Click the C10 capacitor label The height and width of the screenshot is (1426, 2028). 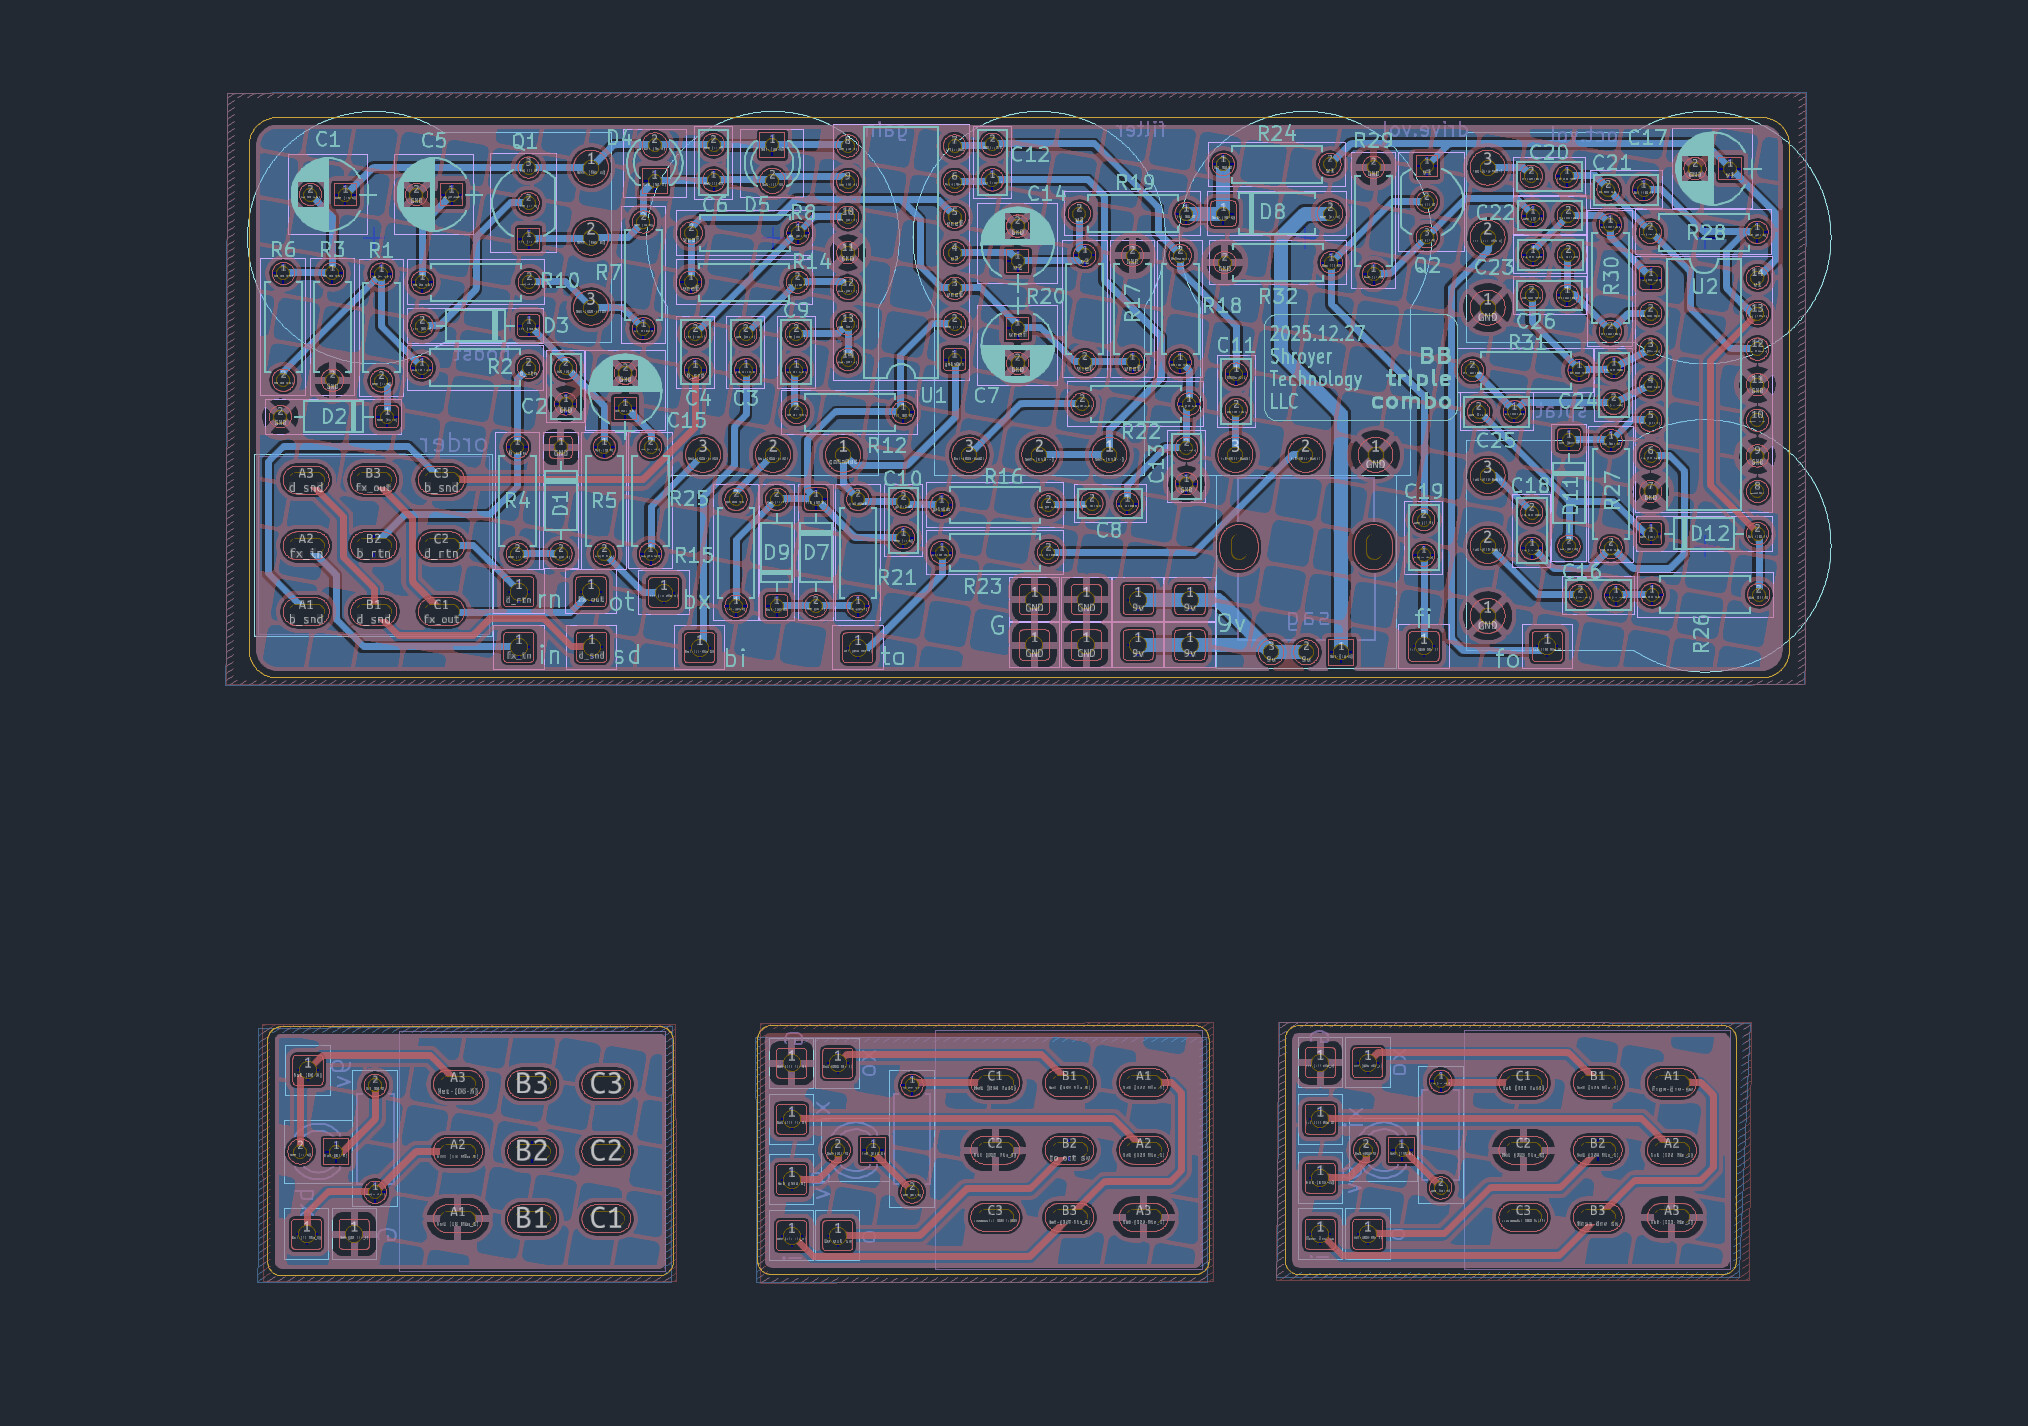coord(902,478)
